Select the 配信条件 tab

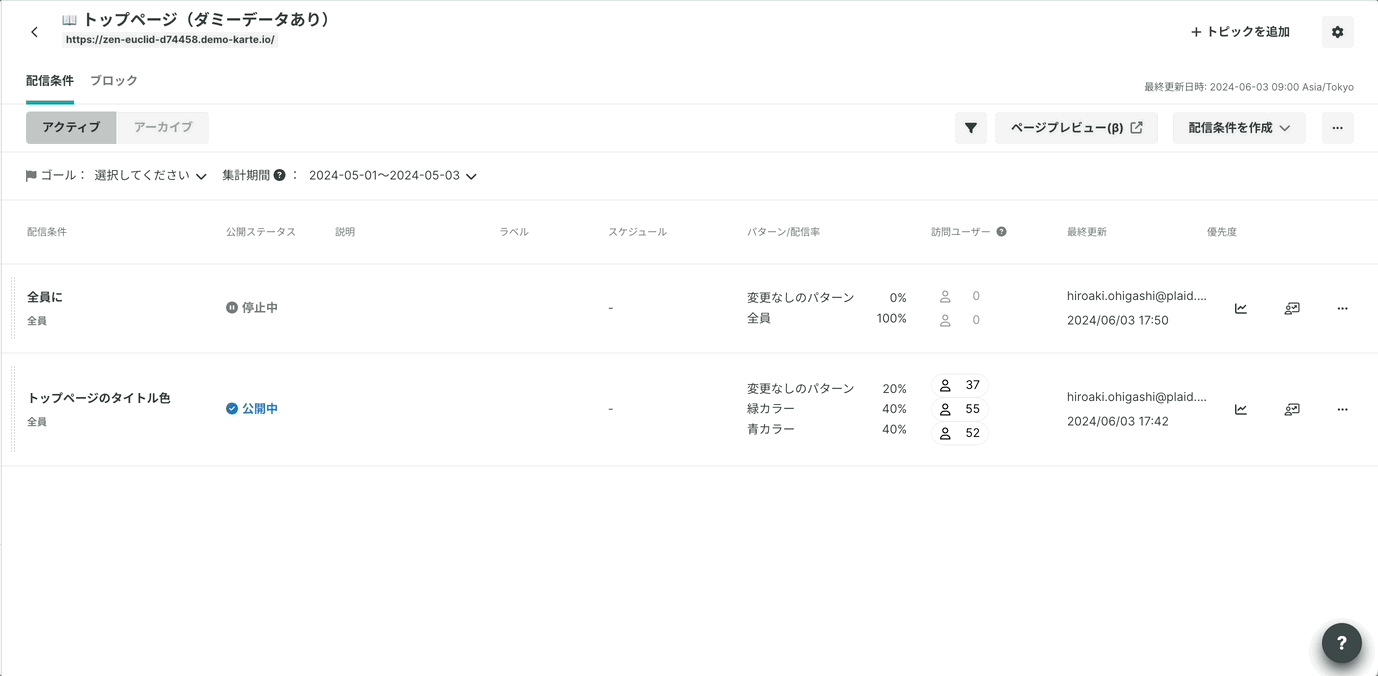(50, 81)
